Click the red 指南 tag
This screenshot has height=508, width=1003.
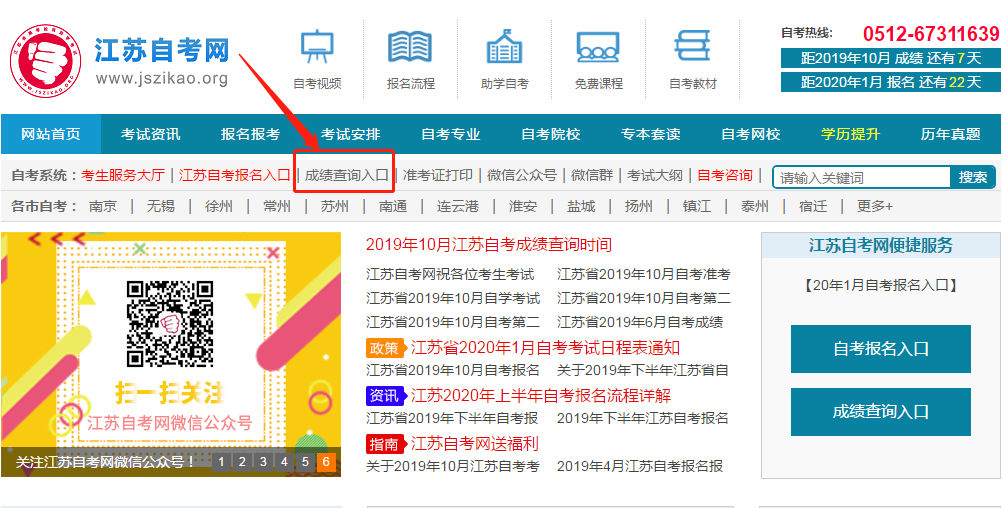click(x=385, y=444)
